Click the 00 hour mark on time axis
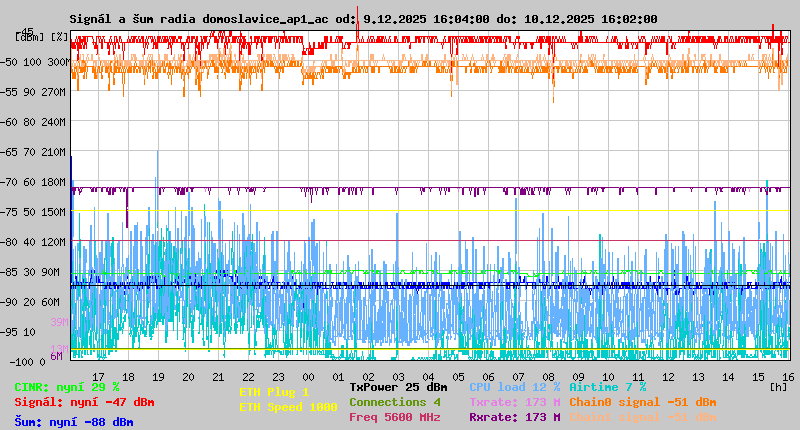The width and height of the screenshot is (800, 430). coord(309,376)
